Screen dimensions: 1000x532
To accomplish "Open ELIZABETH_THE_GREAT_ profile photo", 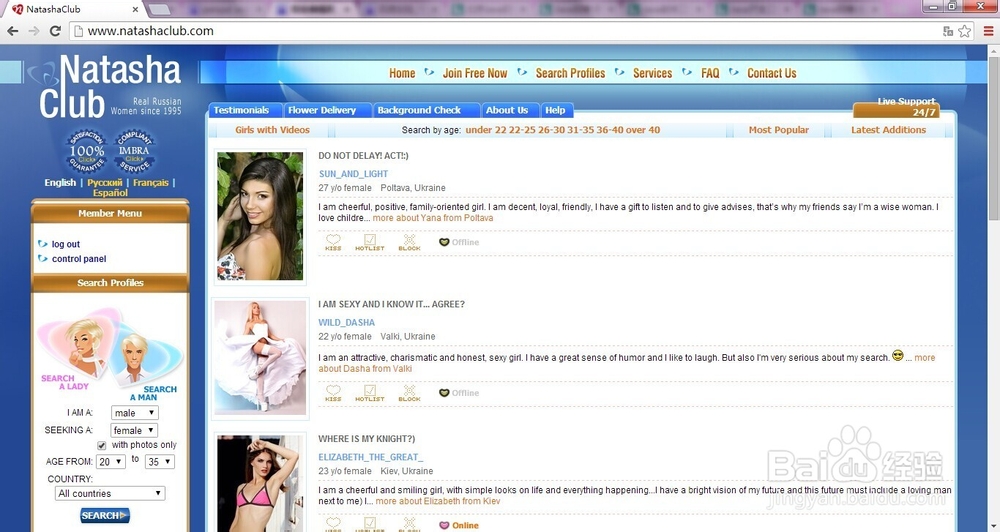I will (x=260, y=484).
